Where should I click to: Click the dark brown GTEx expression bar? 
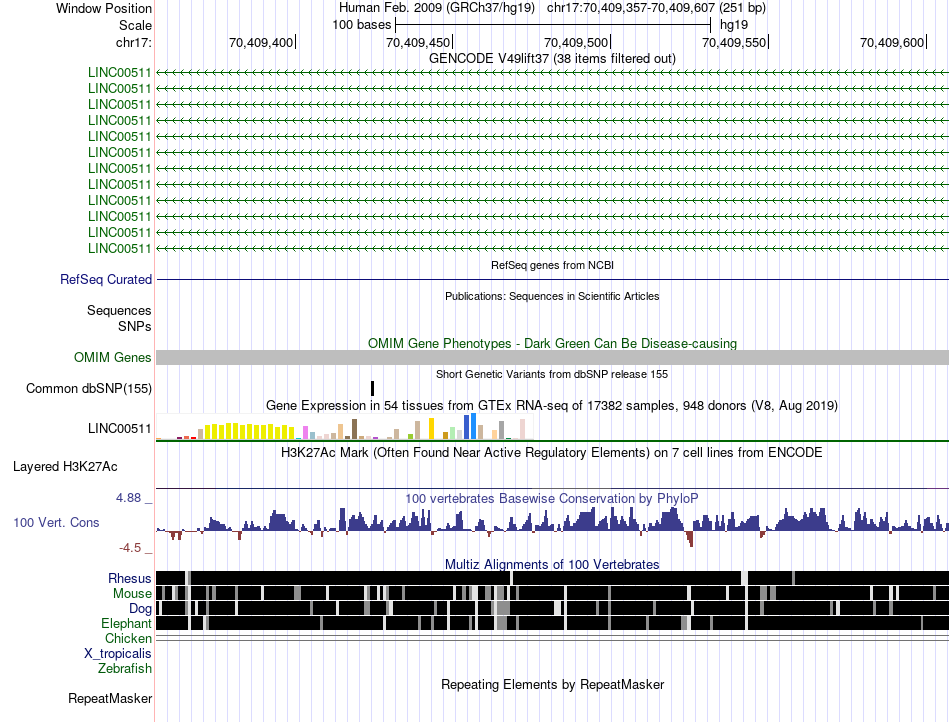pyautogui.click(x=354, y=429)
